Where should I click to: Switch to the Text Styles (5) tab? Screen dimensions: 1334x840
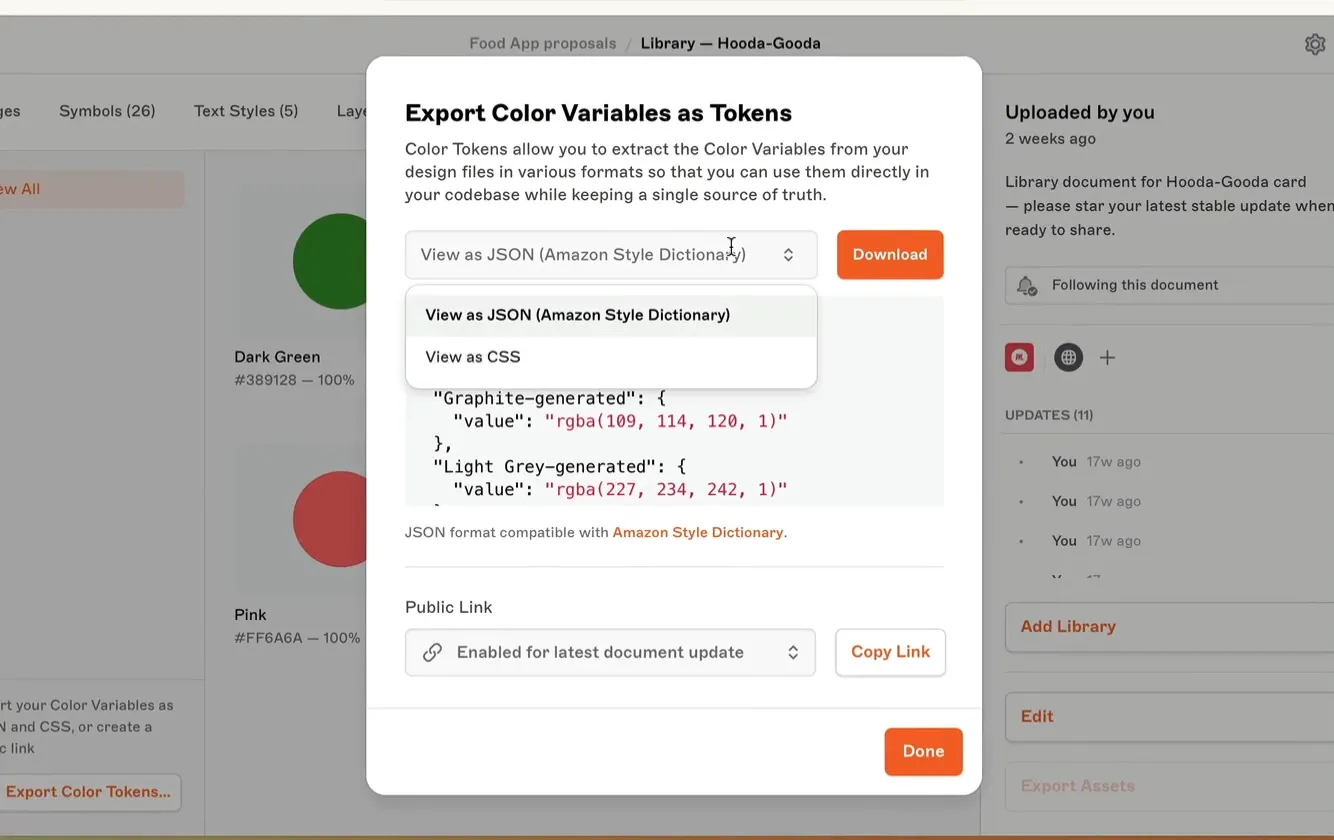click(x=246, y=111)
